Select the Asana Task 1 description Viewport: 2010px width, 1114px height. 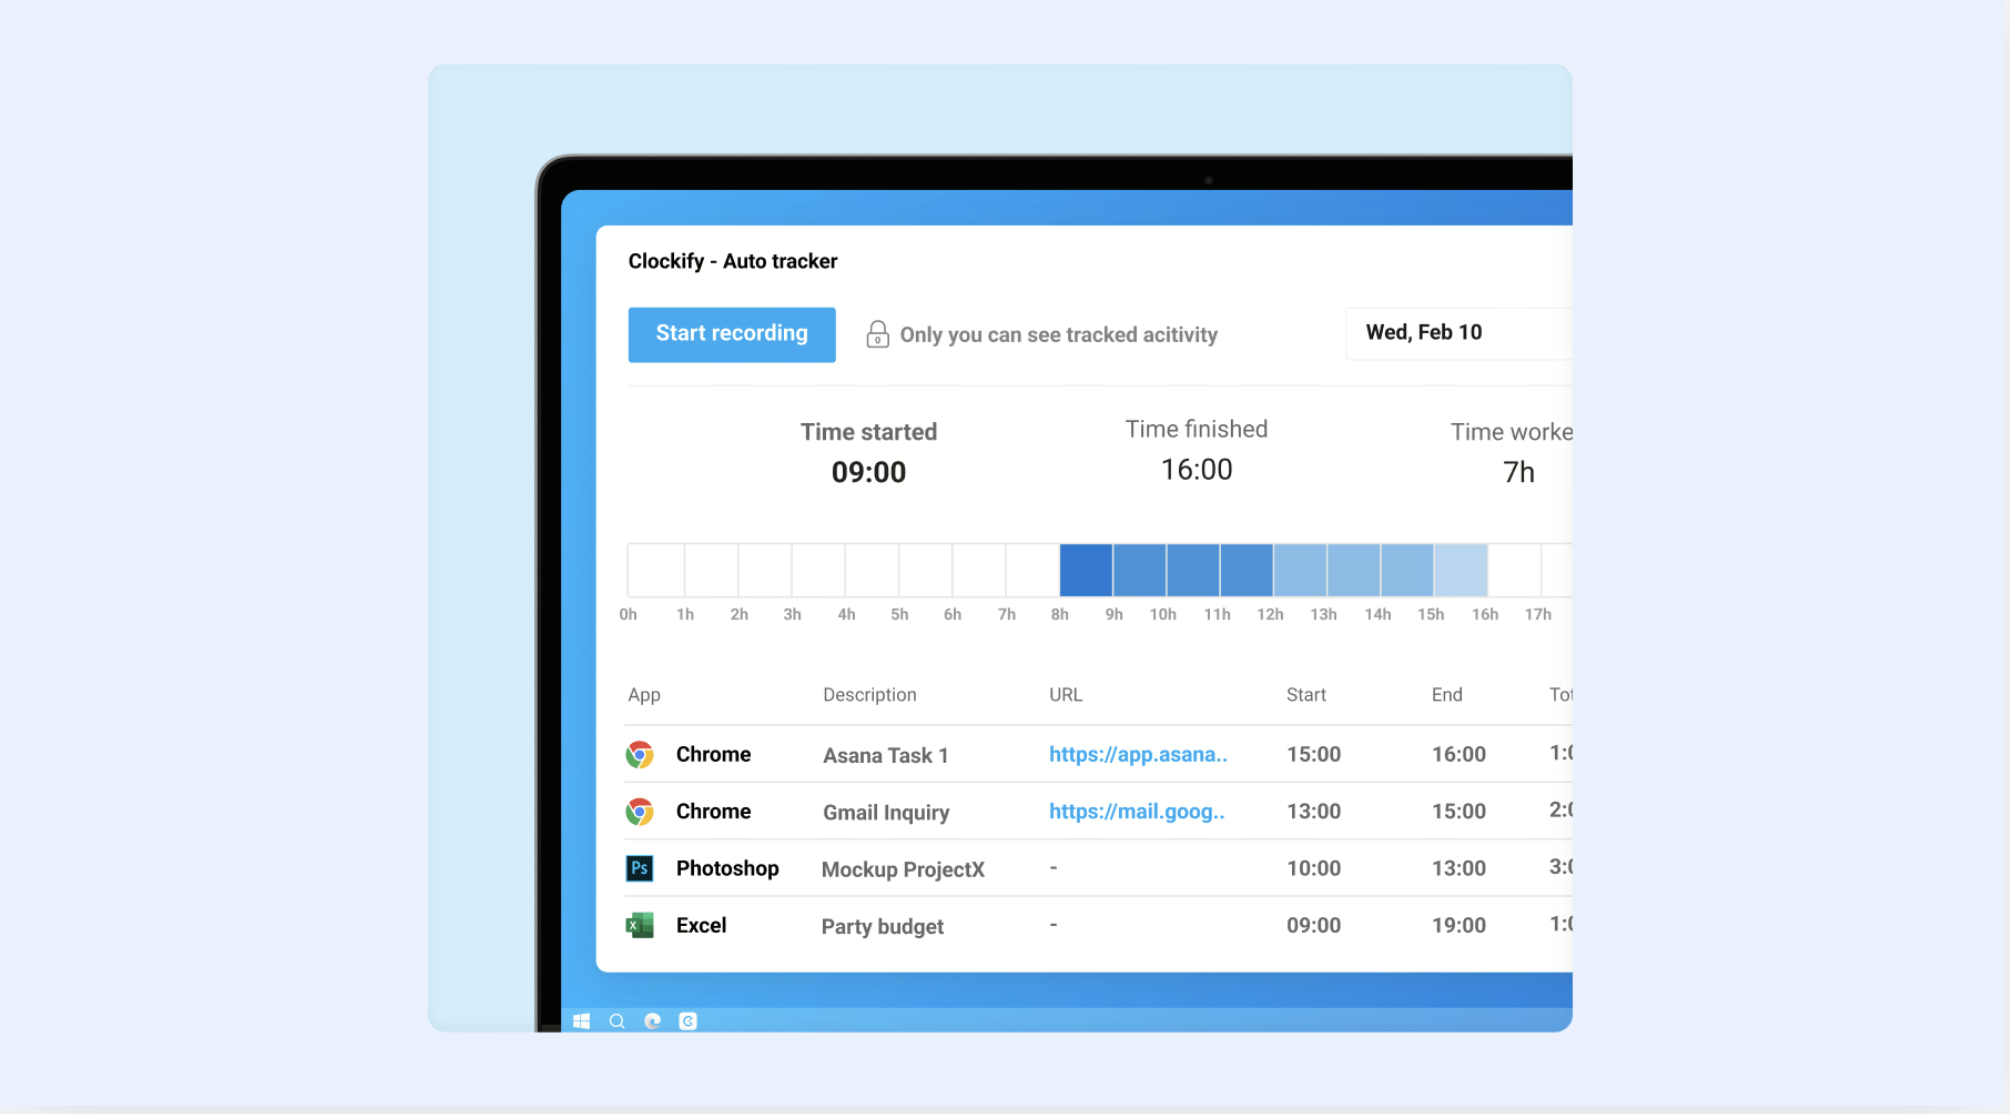(x=885, y=756)
